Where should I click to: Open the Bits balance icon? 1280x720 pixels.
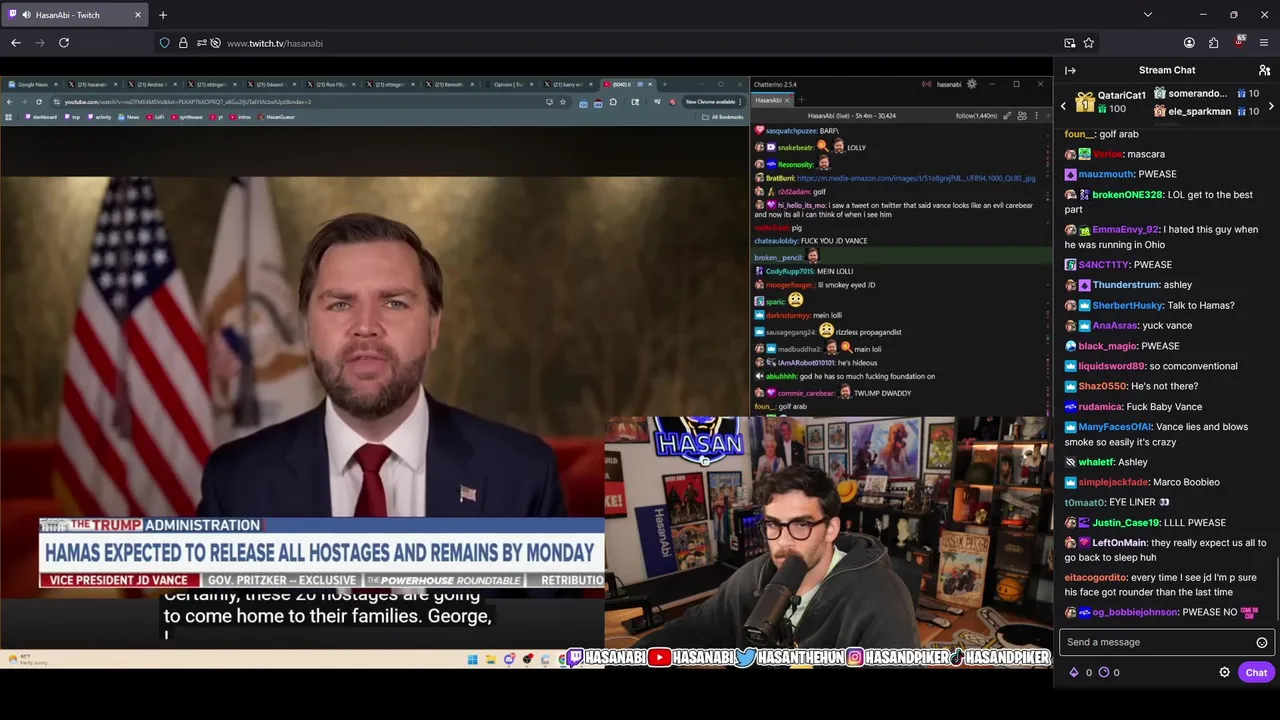1074,672
